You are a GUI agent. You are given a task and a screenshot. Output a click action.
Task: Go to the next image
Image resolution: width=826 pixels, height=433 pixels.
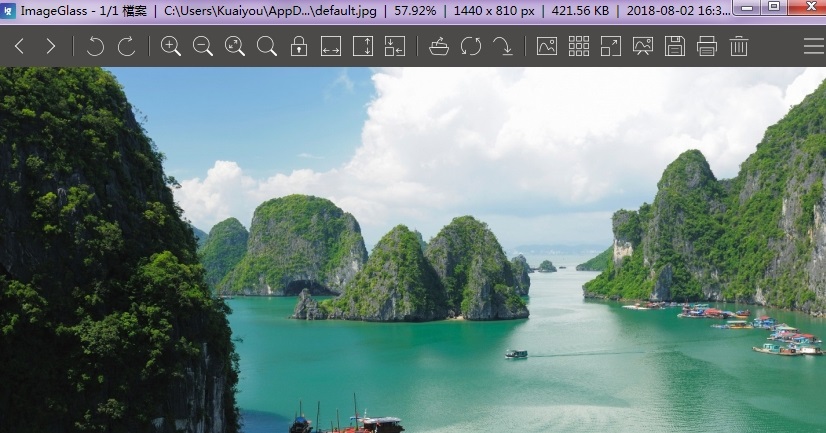[51, 46]
